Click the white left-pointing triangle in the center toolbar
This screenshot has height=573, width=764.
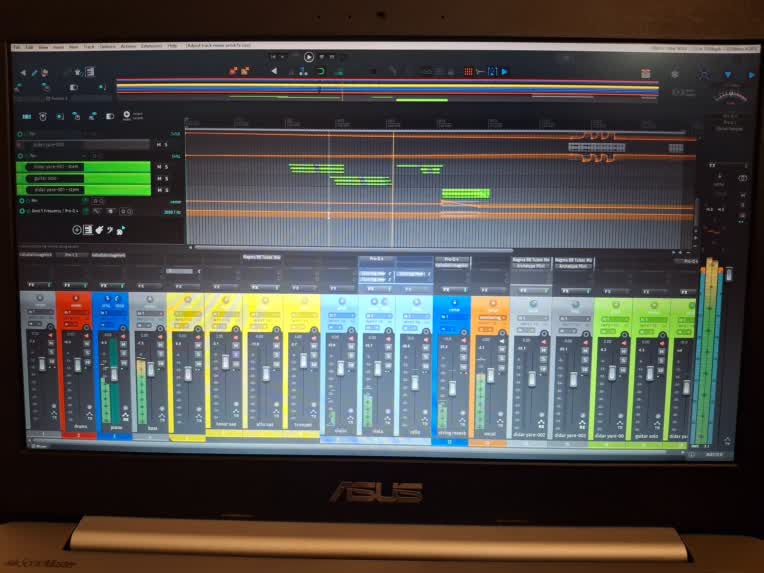coord(274,71)
